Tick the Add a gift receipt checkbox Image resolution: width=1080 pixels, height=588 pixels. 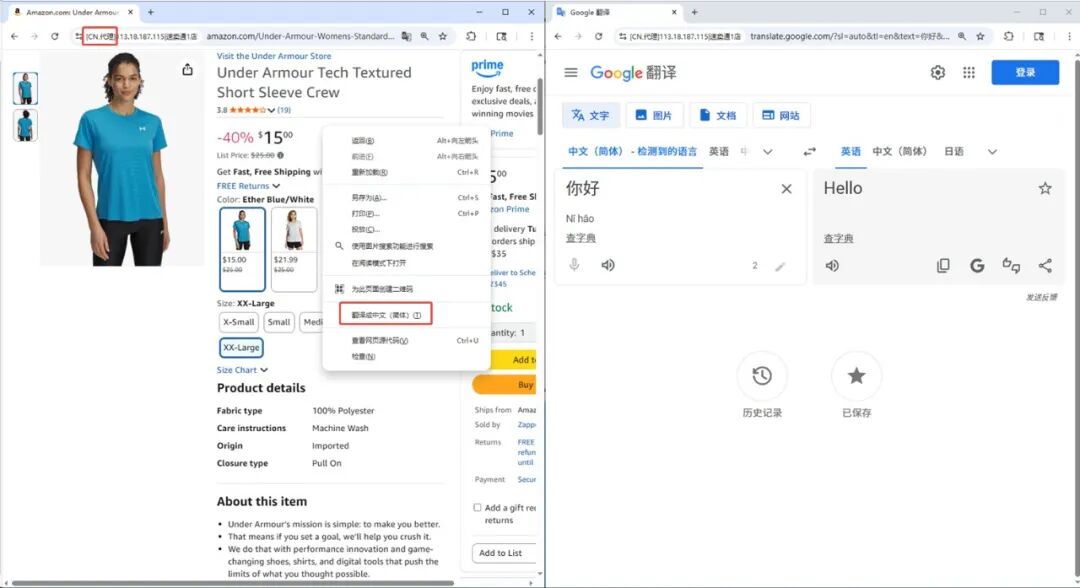[x=477, y=507]
